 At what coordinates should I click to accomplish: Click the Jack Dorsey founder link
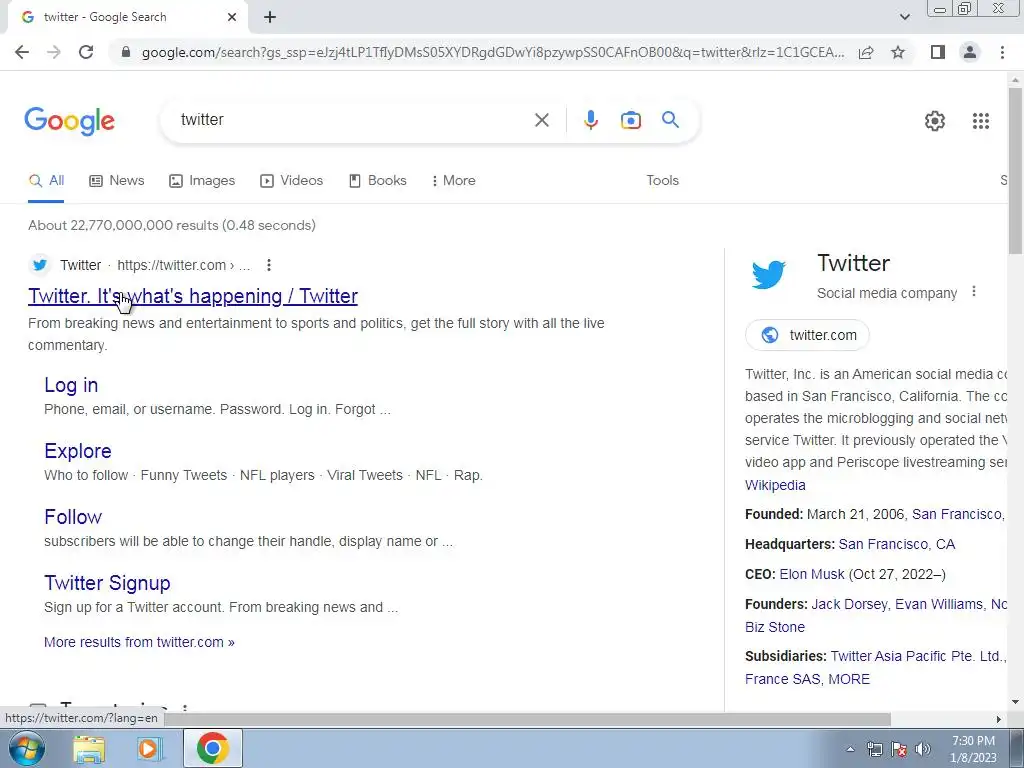click(x=848, y=604)
